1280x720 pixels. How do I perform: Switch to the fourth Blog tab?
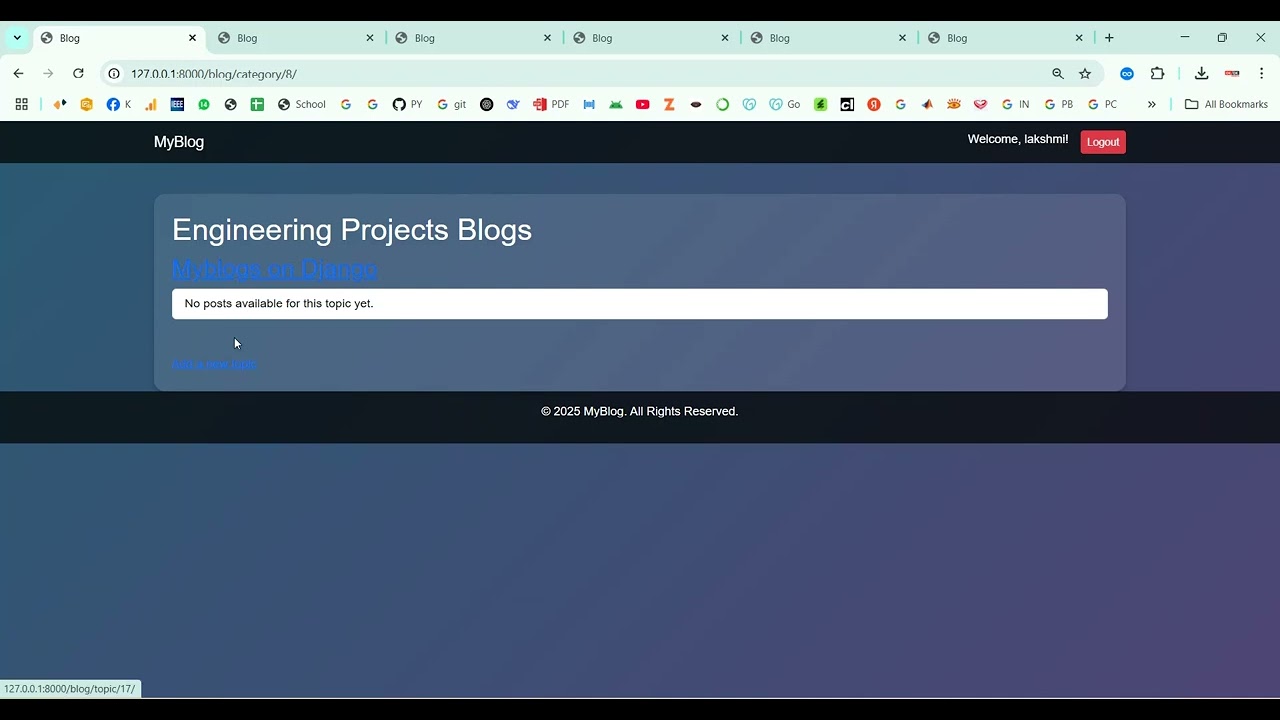click(651, 38)
